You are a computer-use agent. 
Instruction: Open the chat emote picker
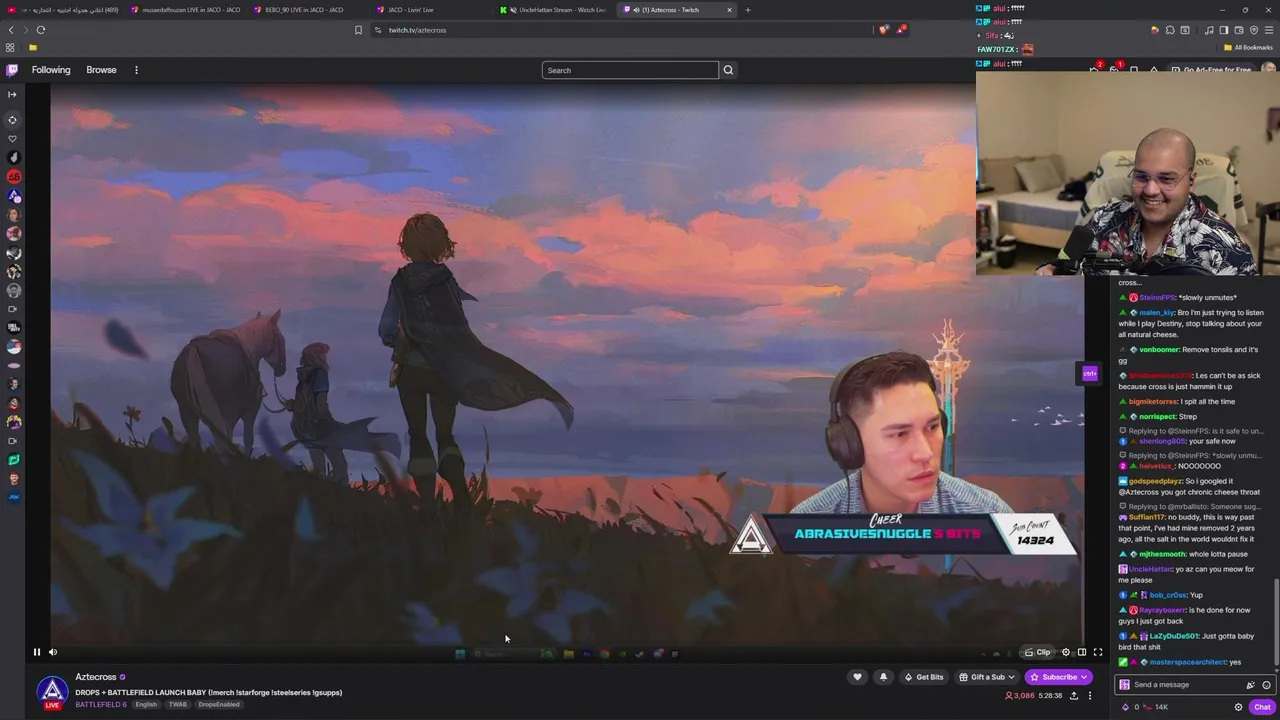[x=1266, y=685]
